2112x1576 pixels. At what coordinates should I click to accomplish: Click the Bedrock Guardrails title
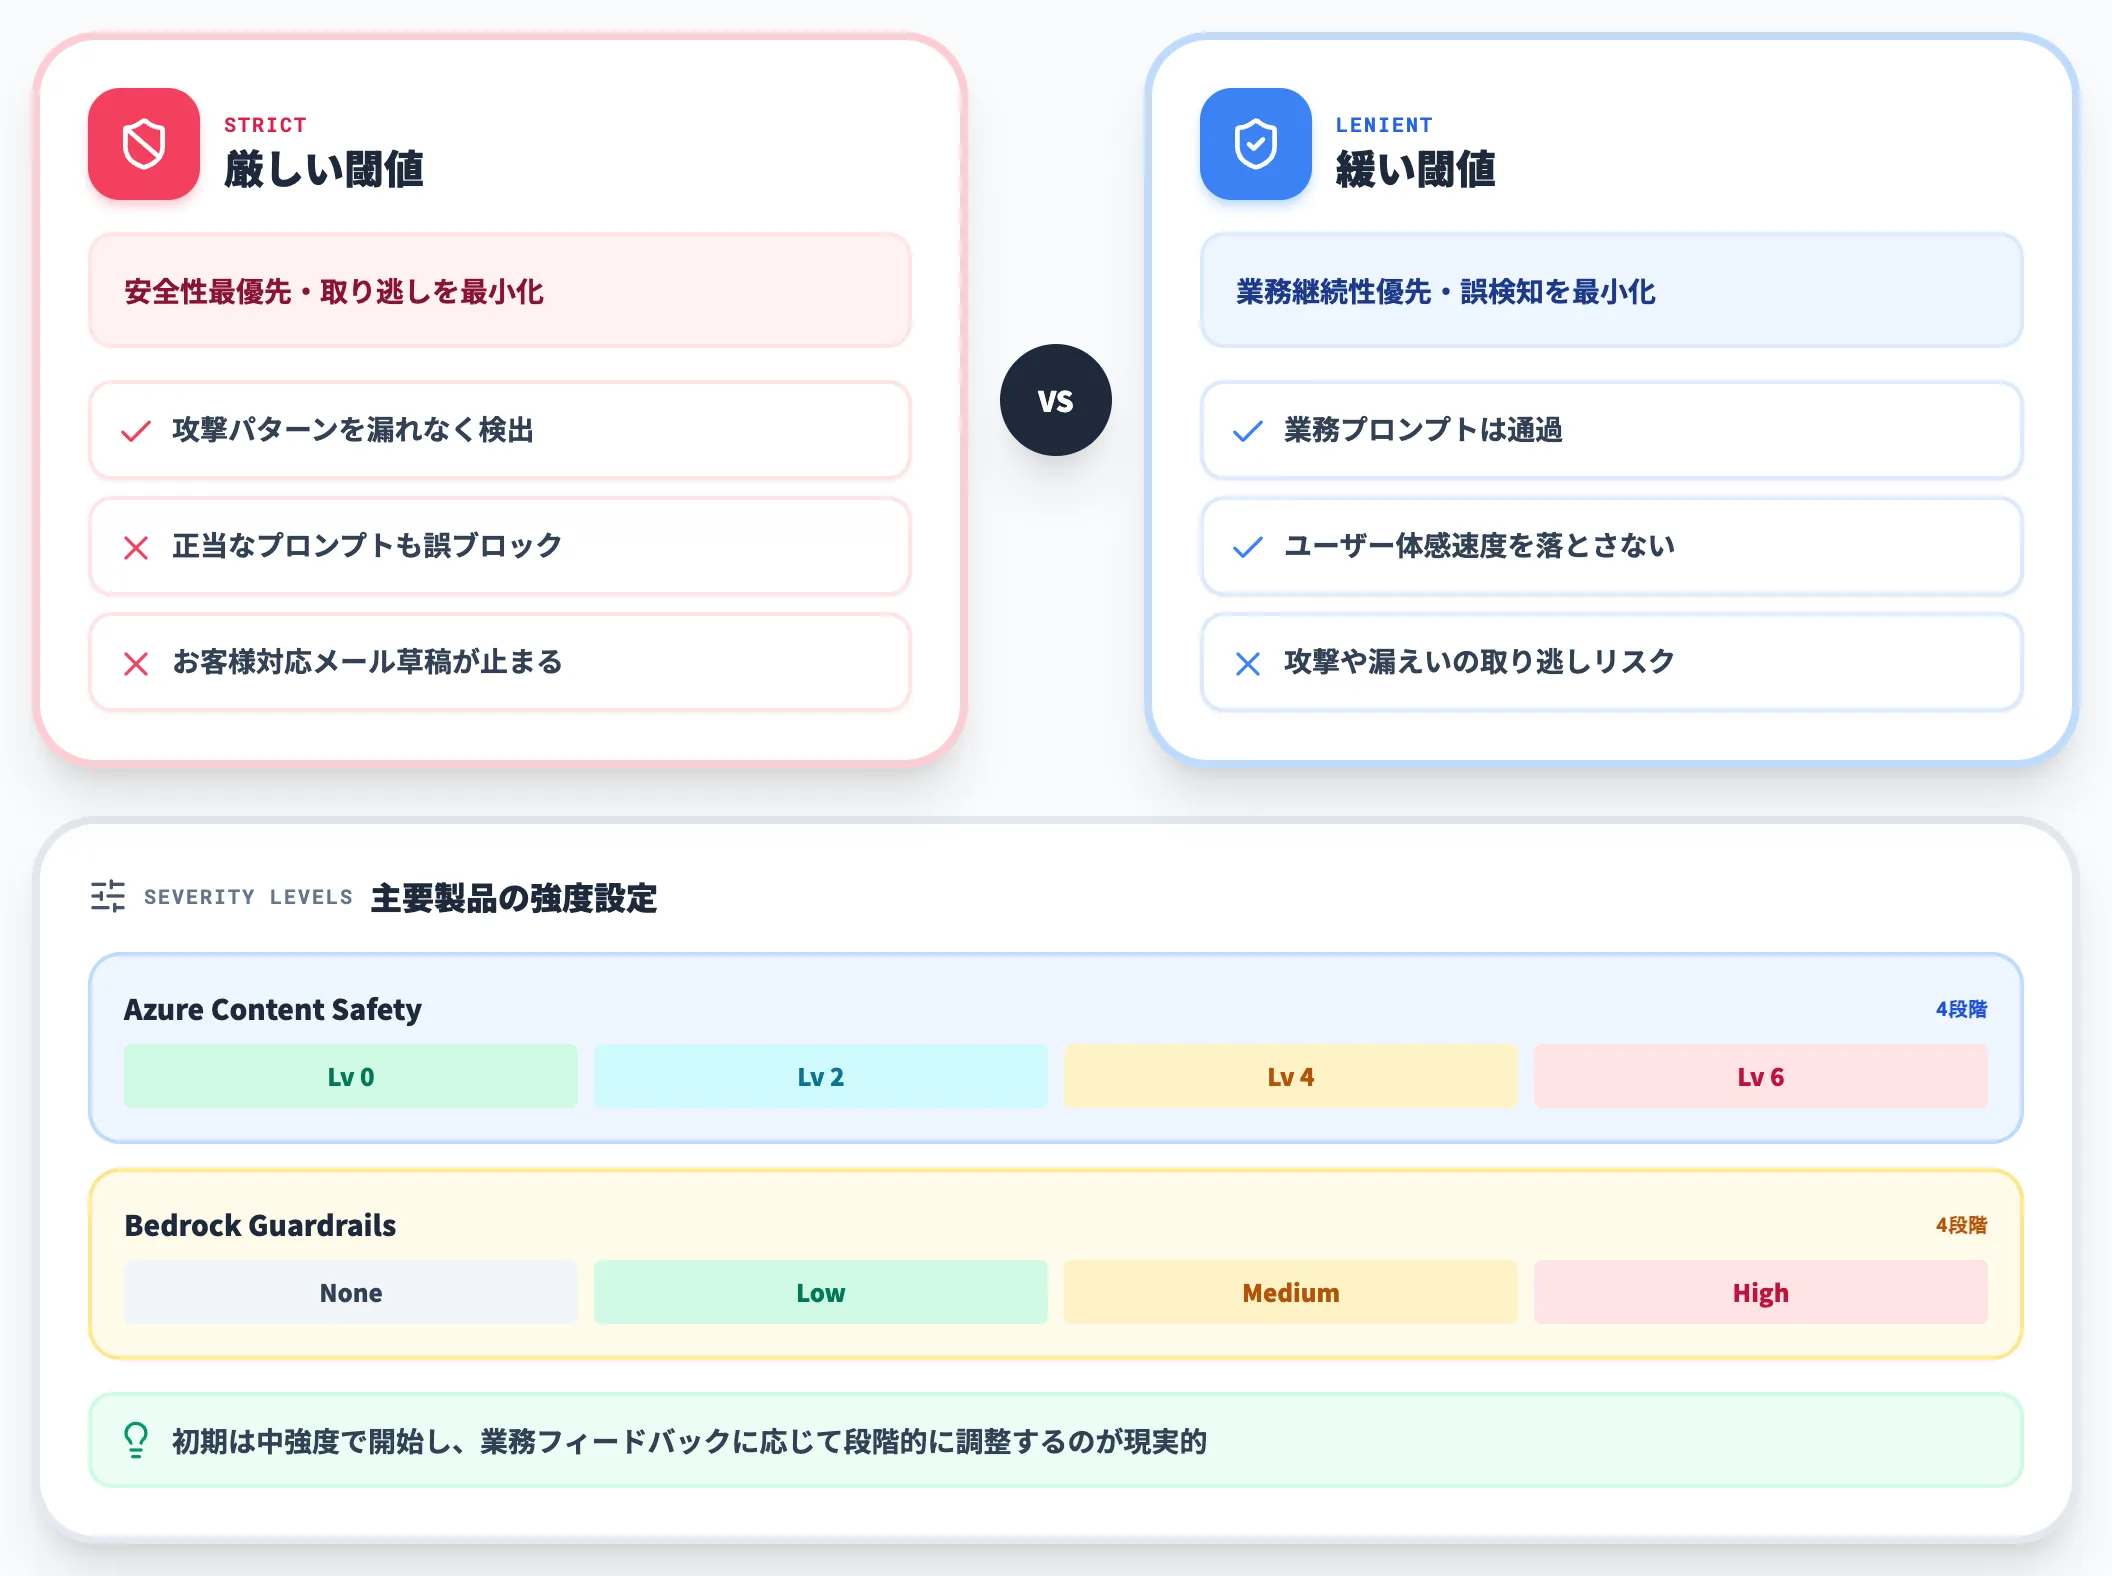(260, 1225)
